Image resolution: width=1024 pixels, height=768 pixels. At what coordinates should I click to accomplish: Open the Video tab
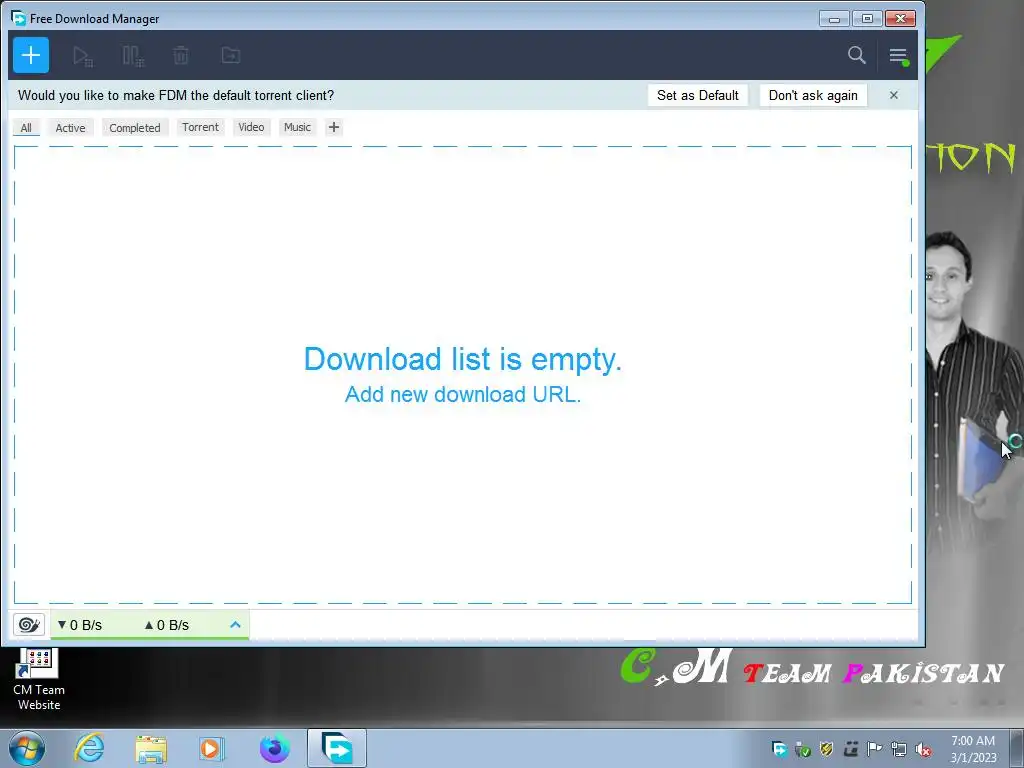pyautogui.click(x=251, y=127)
